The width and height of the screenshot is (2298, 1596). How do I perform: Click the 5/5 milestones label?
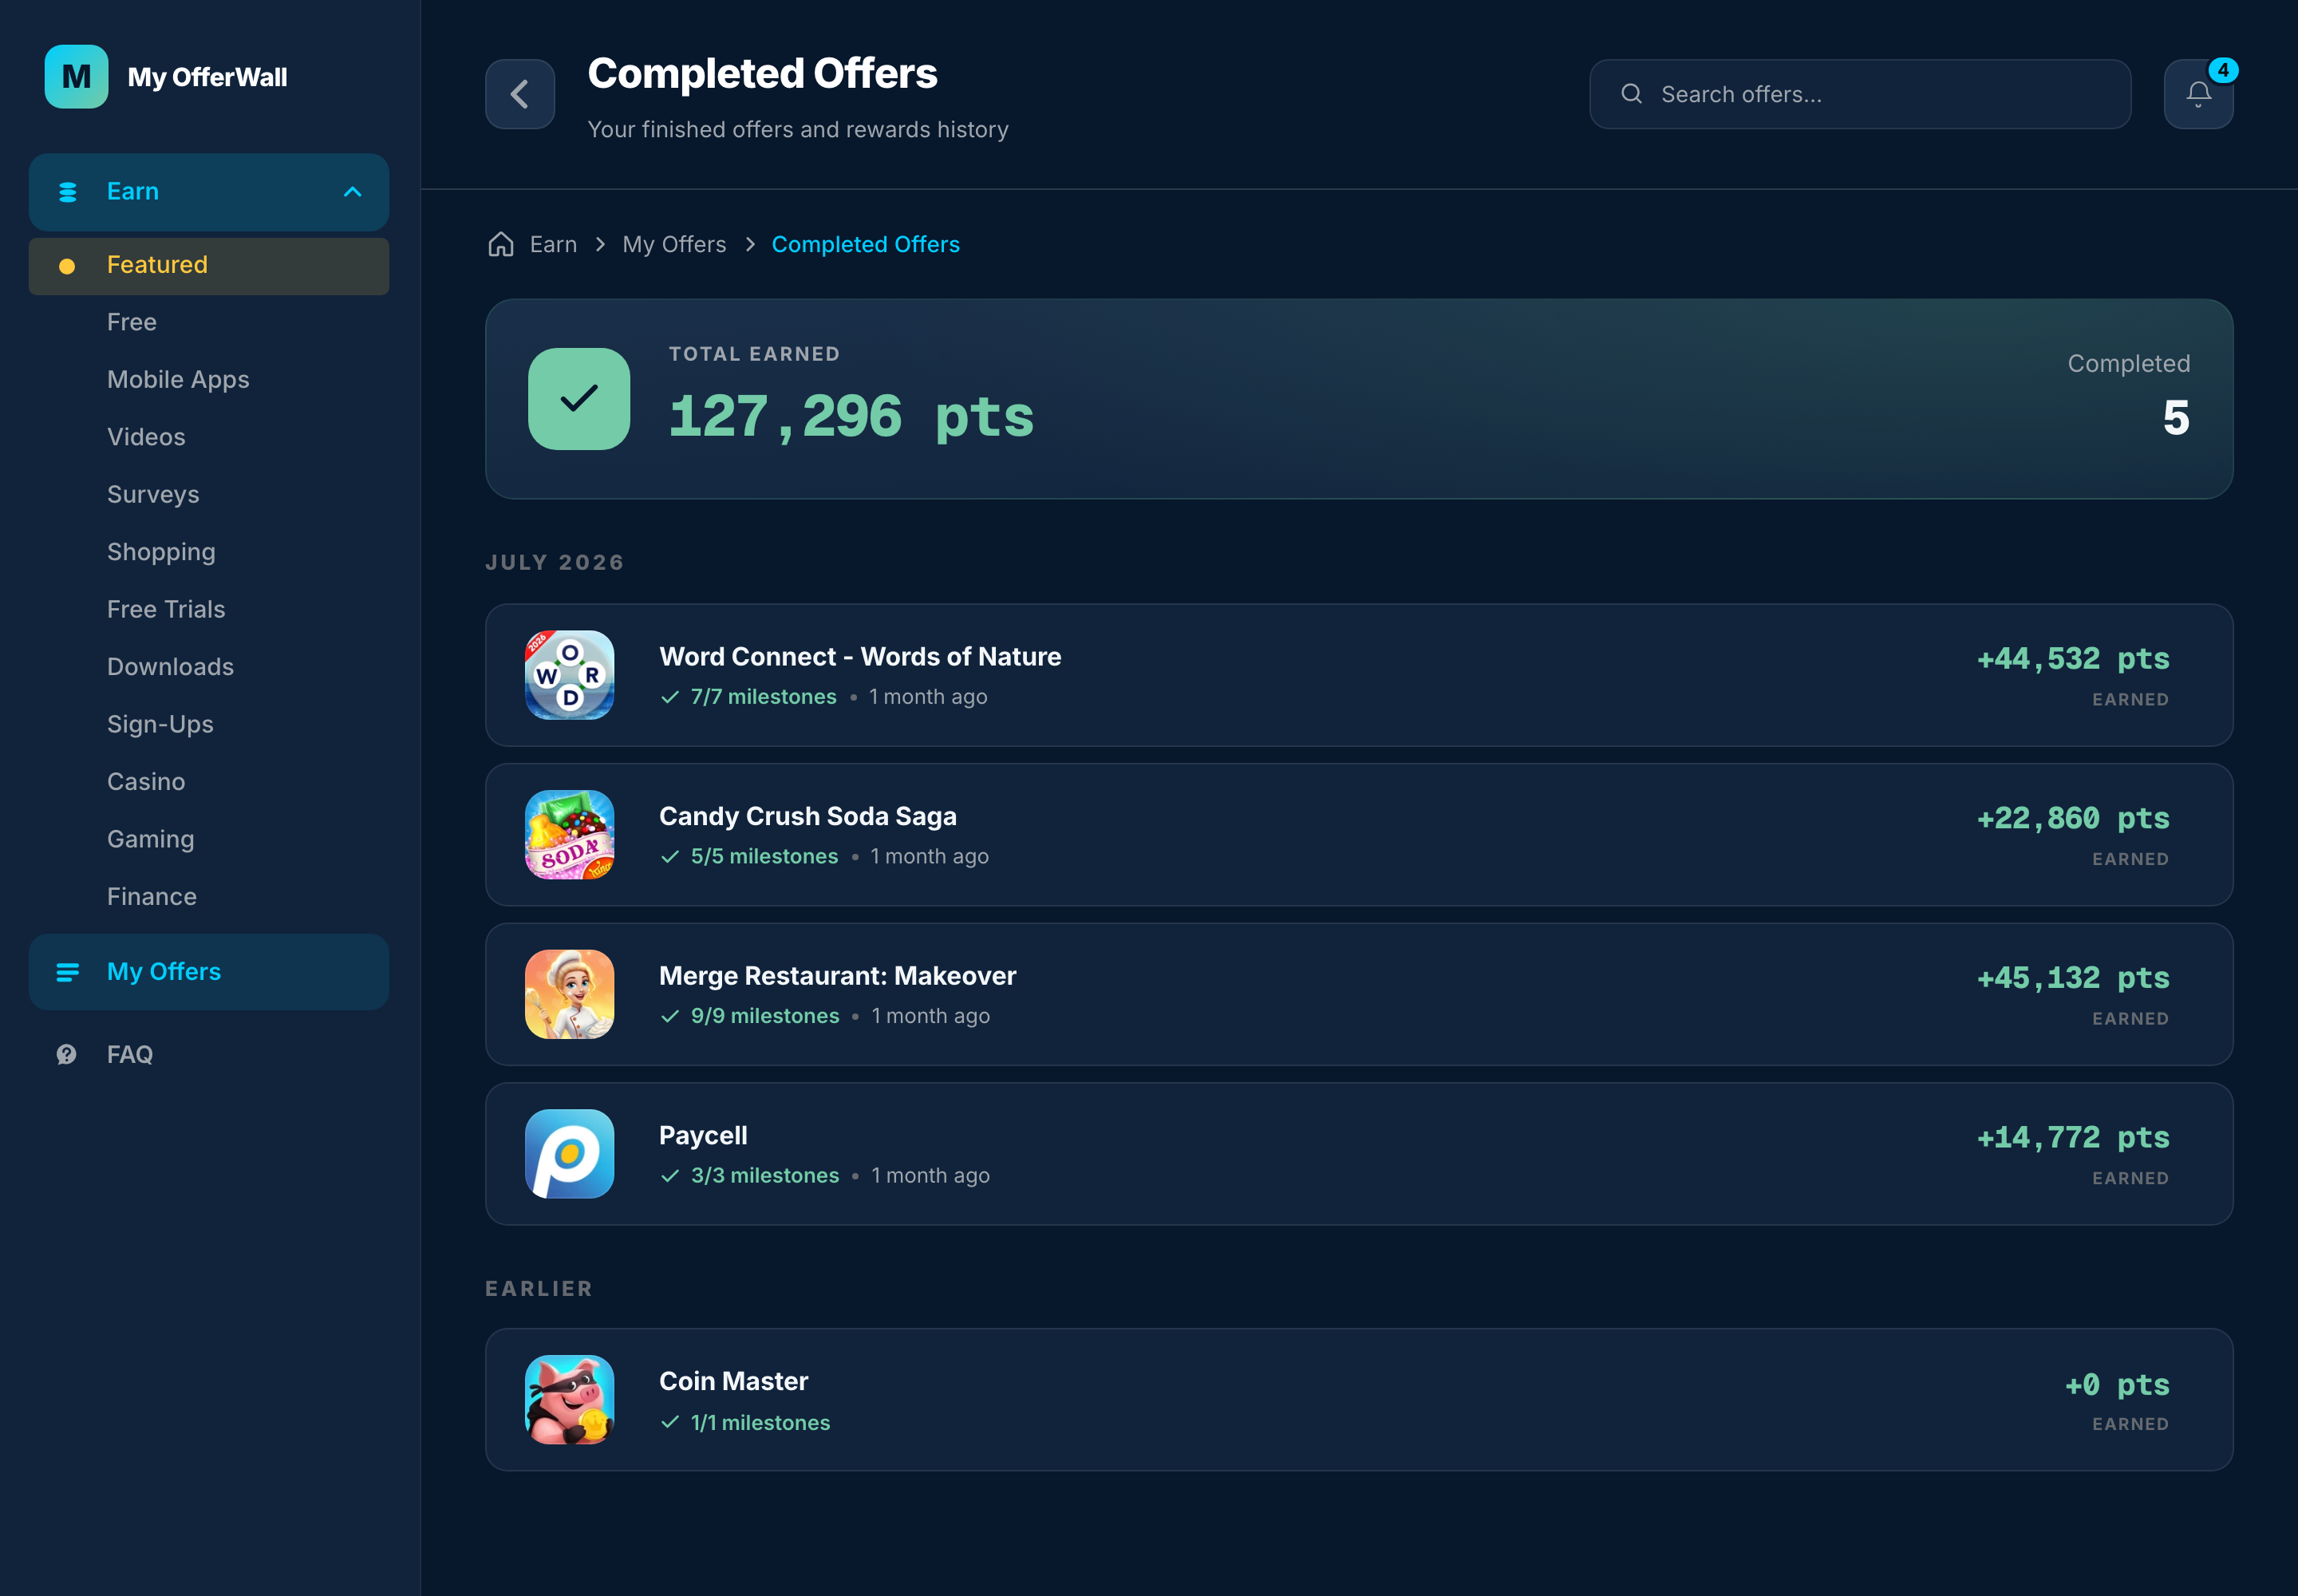764,857
